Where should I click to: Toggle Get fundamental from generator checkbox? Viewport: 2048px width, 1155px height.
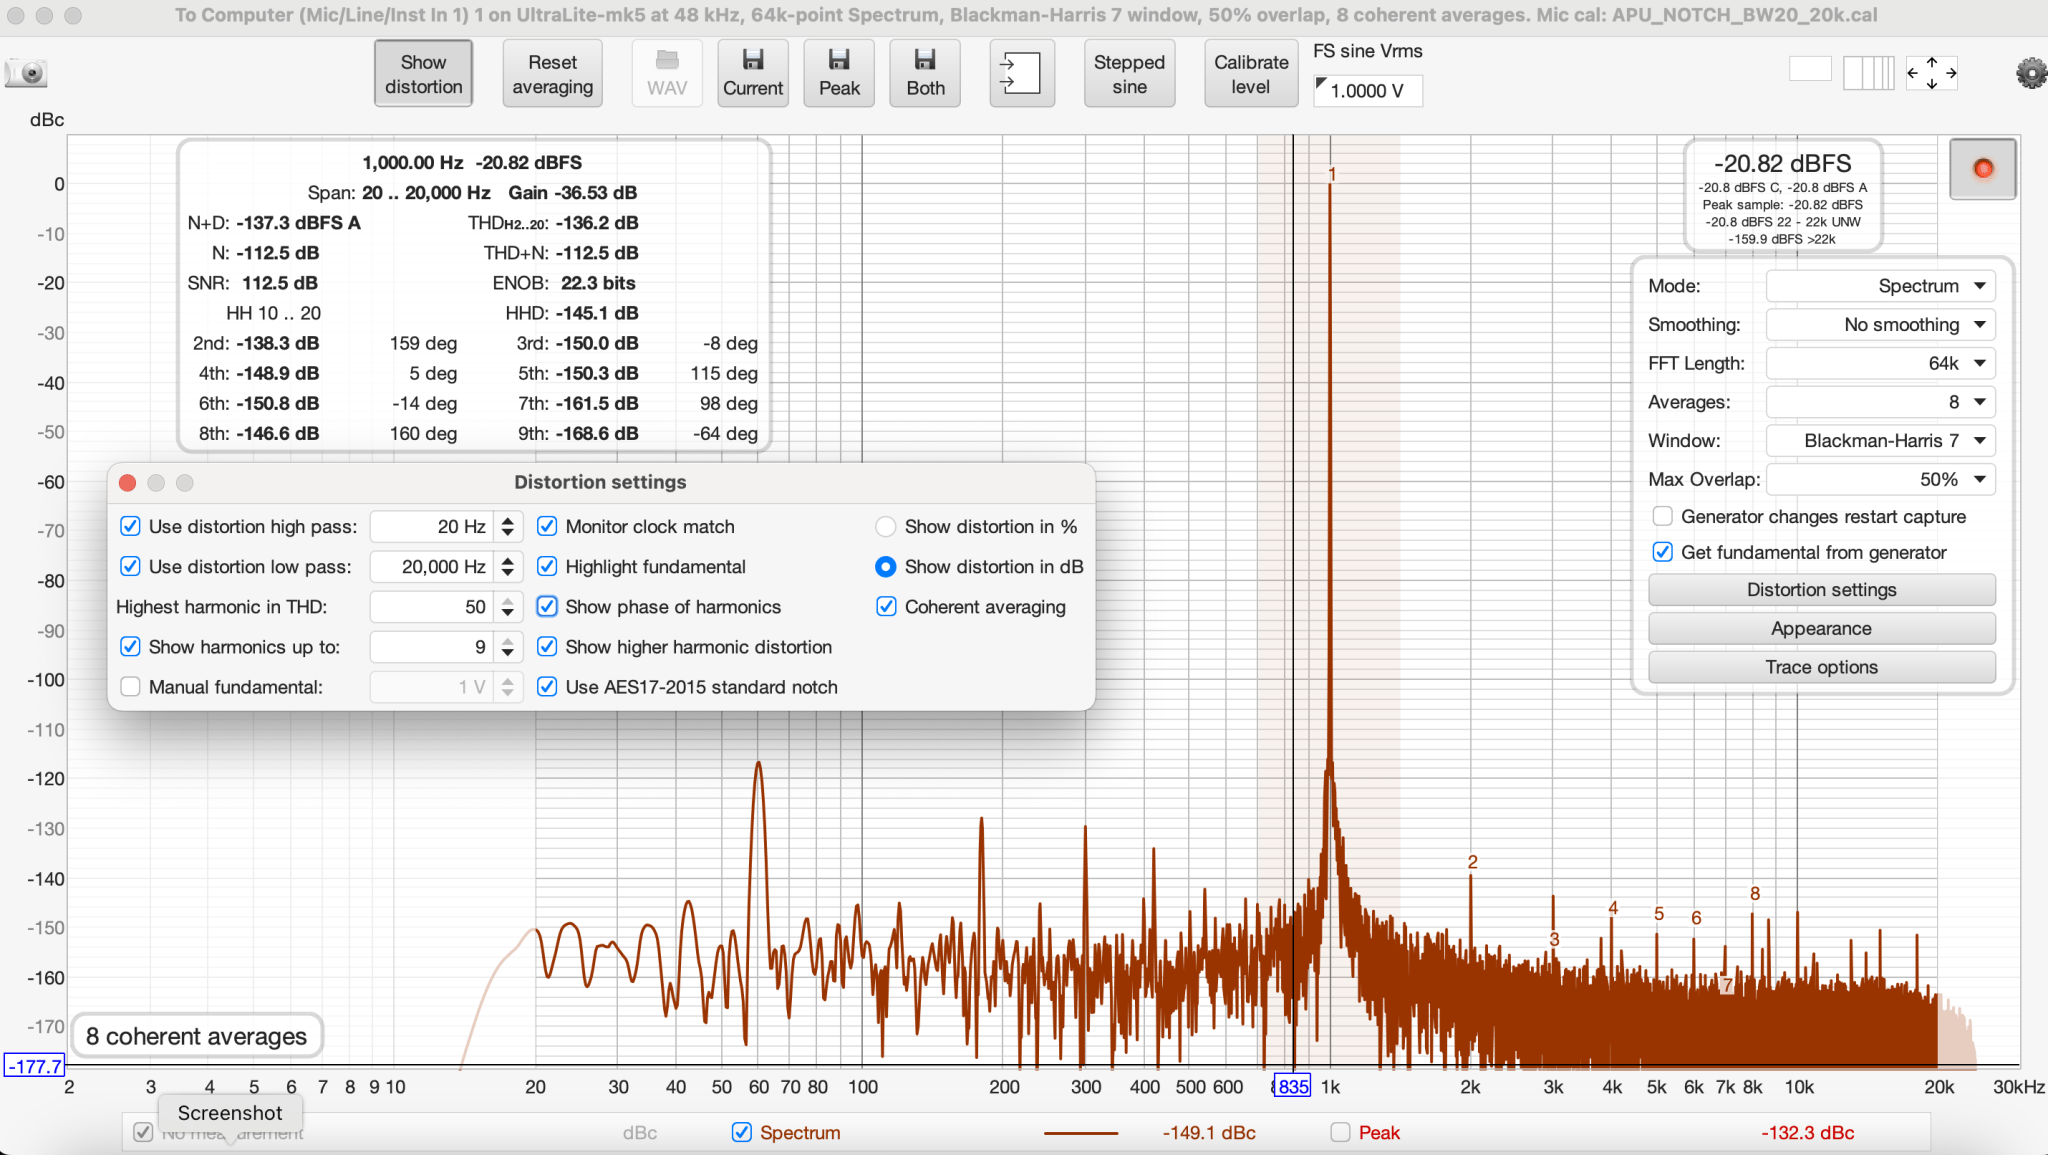pos(1662,552)
